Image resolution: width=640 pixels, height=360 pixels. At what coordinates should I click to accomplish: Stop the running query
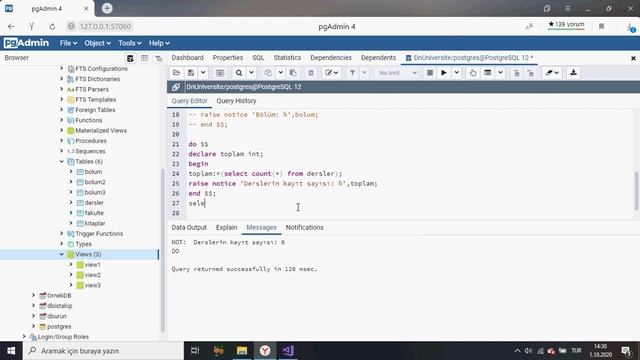pos(429,73)
